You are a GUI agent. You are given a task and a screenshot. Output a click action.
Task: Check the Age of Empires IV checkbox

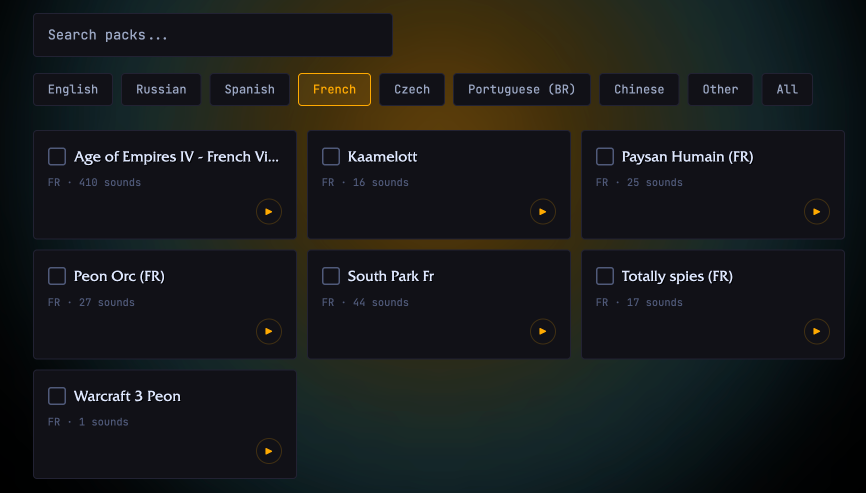point(57,156)
